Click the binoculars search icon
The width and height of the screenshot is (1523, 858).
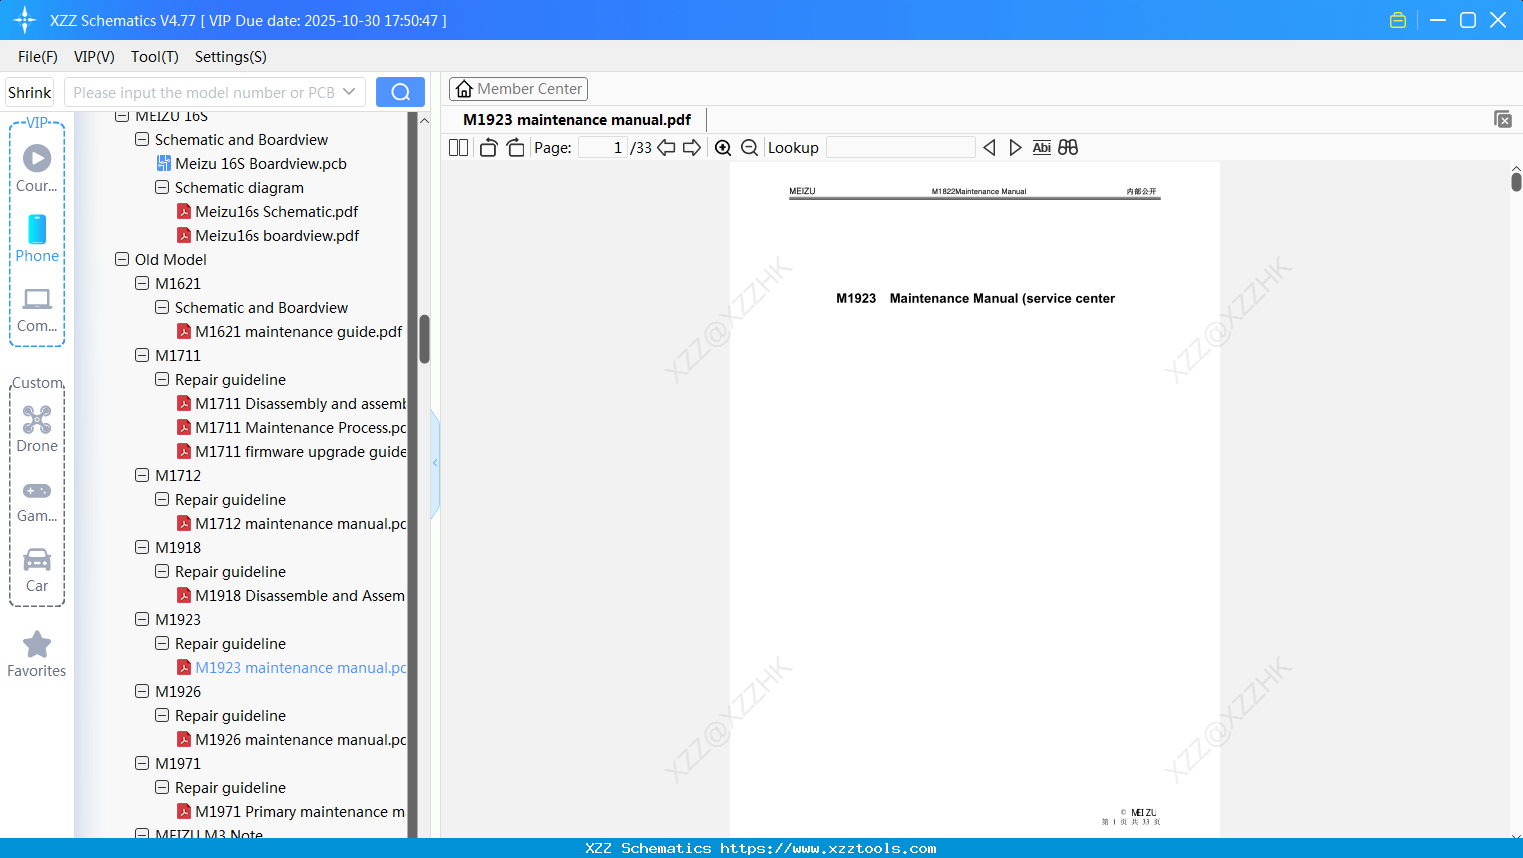1068,148
